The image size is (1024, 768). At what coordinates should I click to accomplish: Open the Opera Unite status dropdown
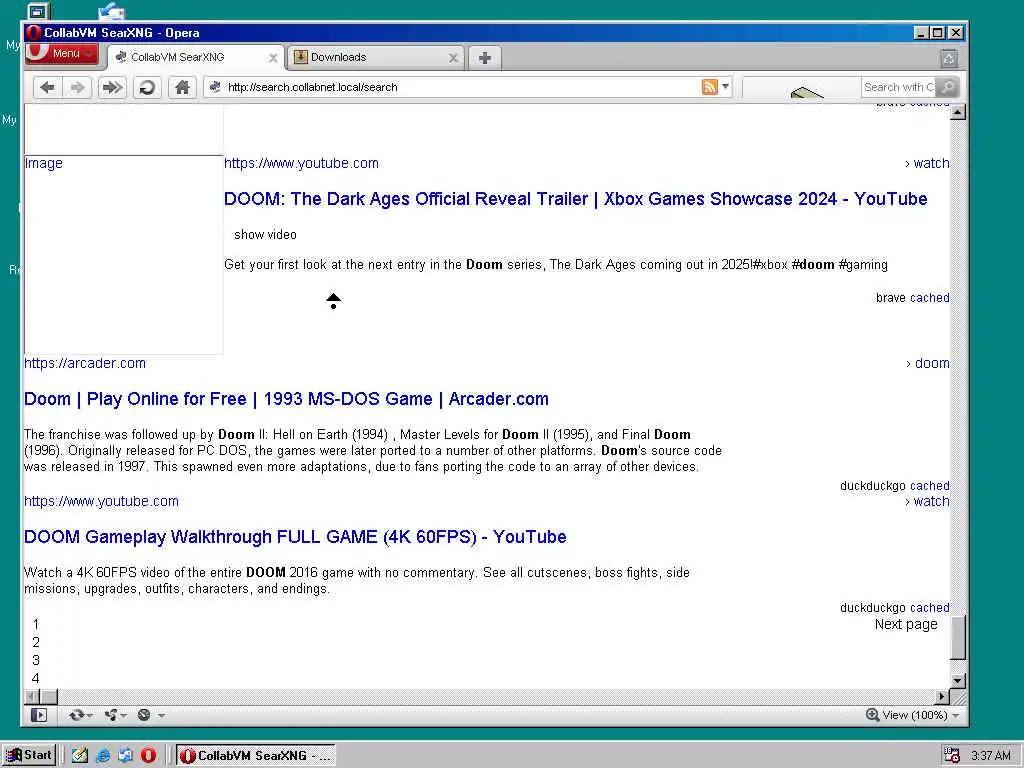(116, 715)
